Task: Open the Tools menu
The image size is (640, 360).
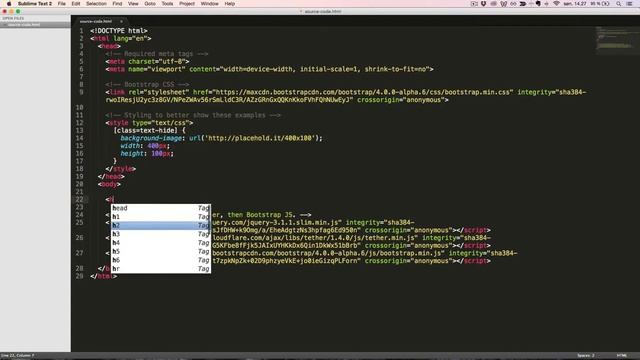Action: tap(167, 4)
